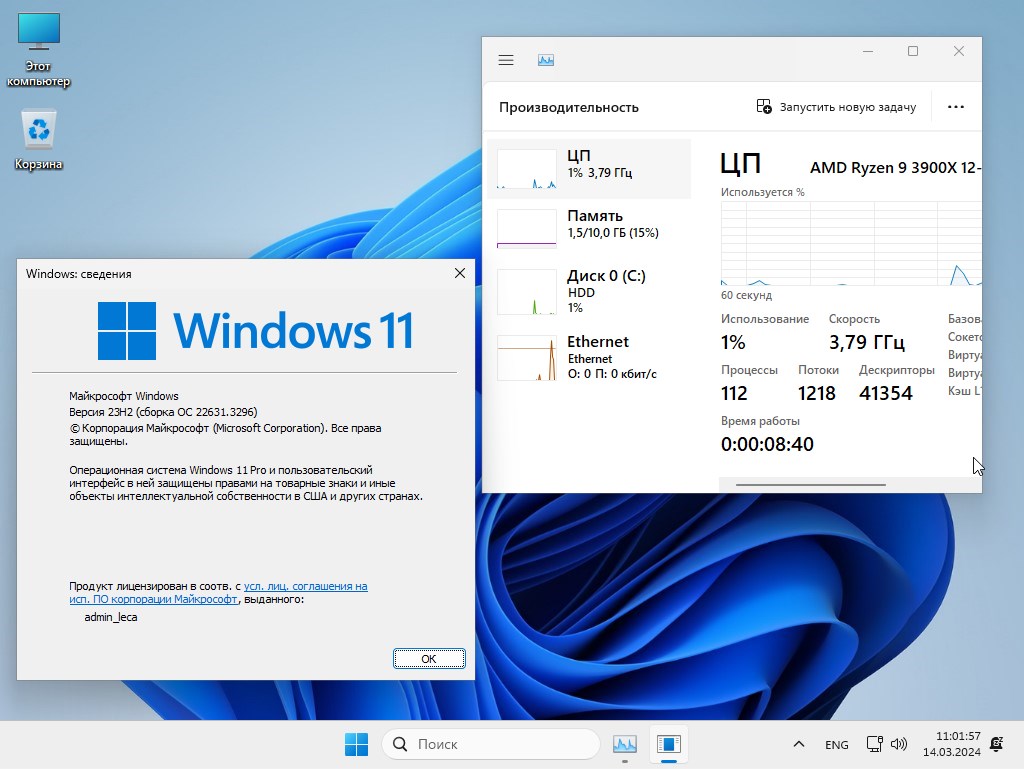Click the Task Manager app icon in the title bar

click(x=546, y=60)
